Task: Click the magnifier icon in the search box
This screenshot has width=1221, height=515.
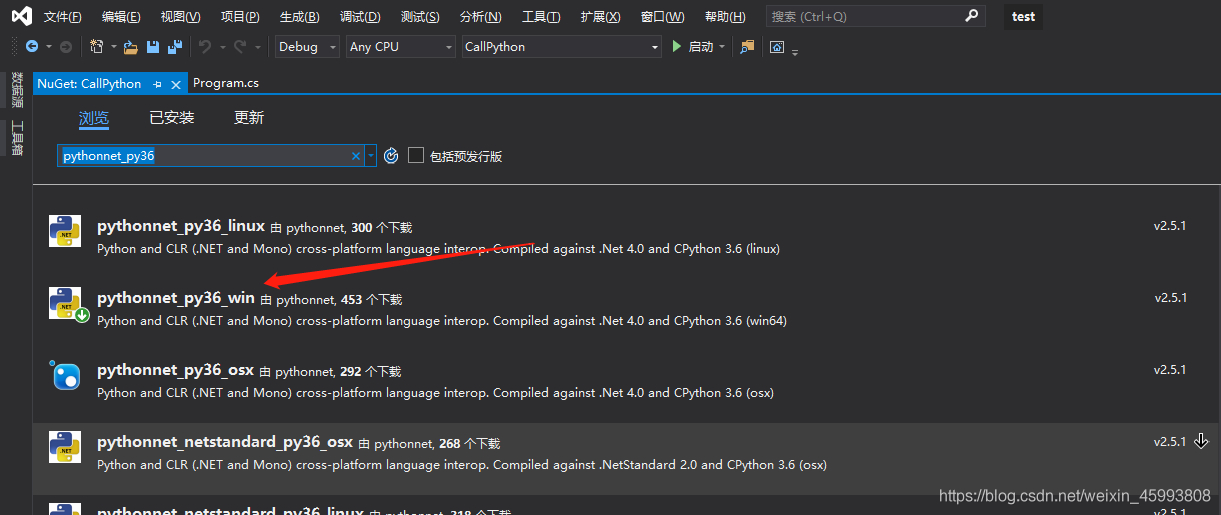Action: (971, 16)
